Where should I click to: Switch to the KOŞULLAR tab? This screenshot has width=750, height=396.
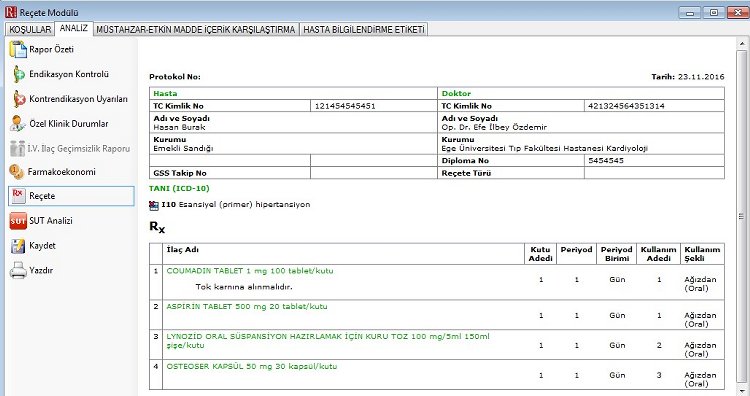tap(30, 29)
